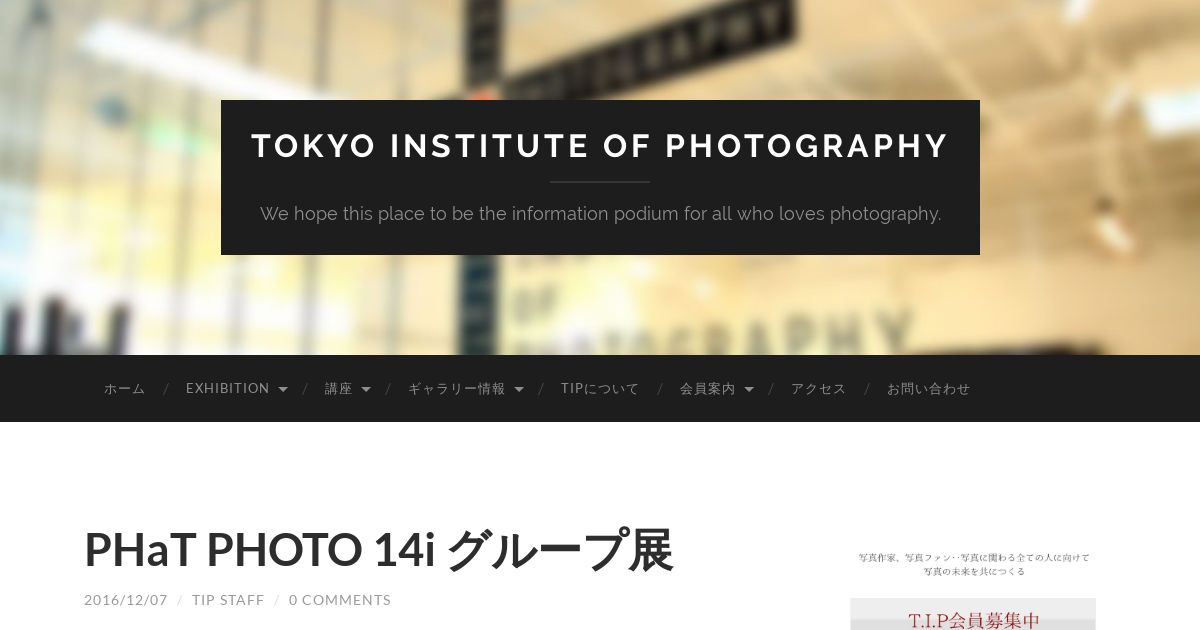Click the 写真作家、写真ファン sidebar caption text
1200x630 pixels.
pyautogui.click(x=974, y=564)
